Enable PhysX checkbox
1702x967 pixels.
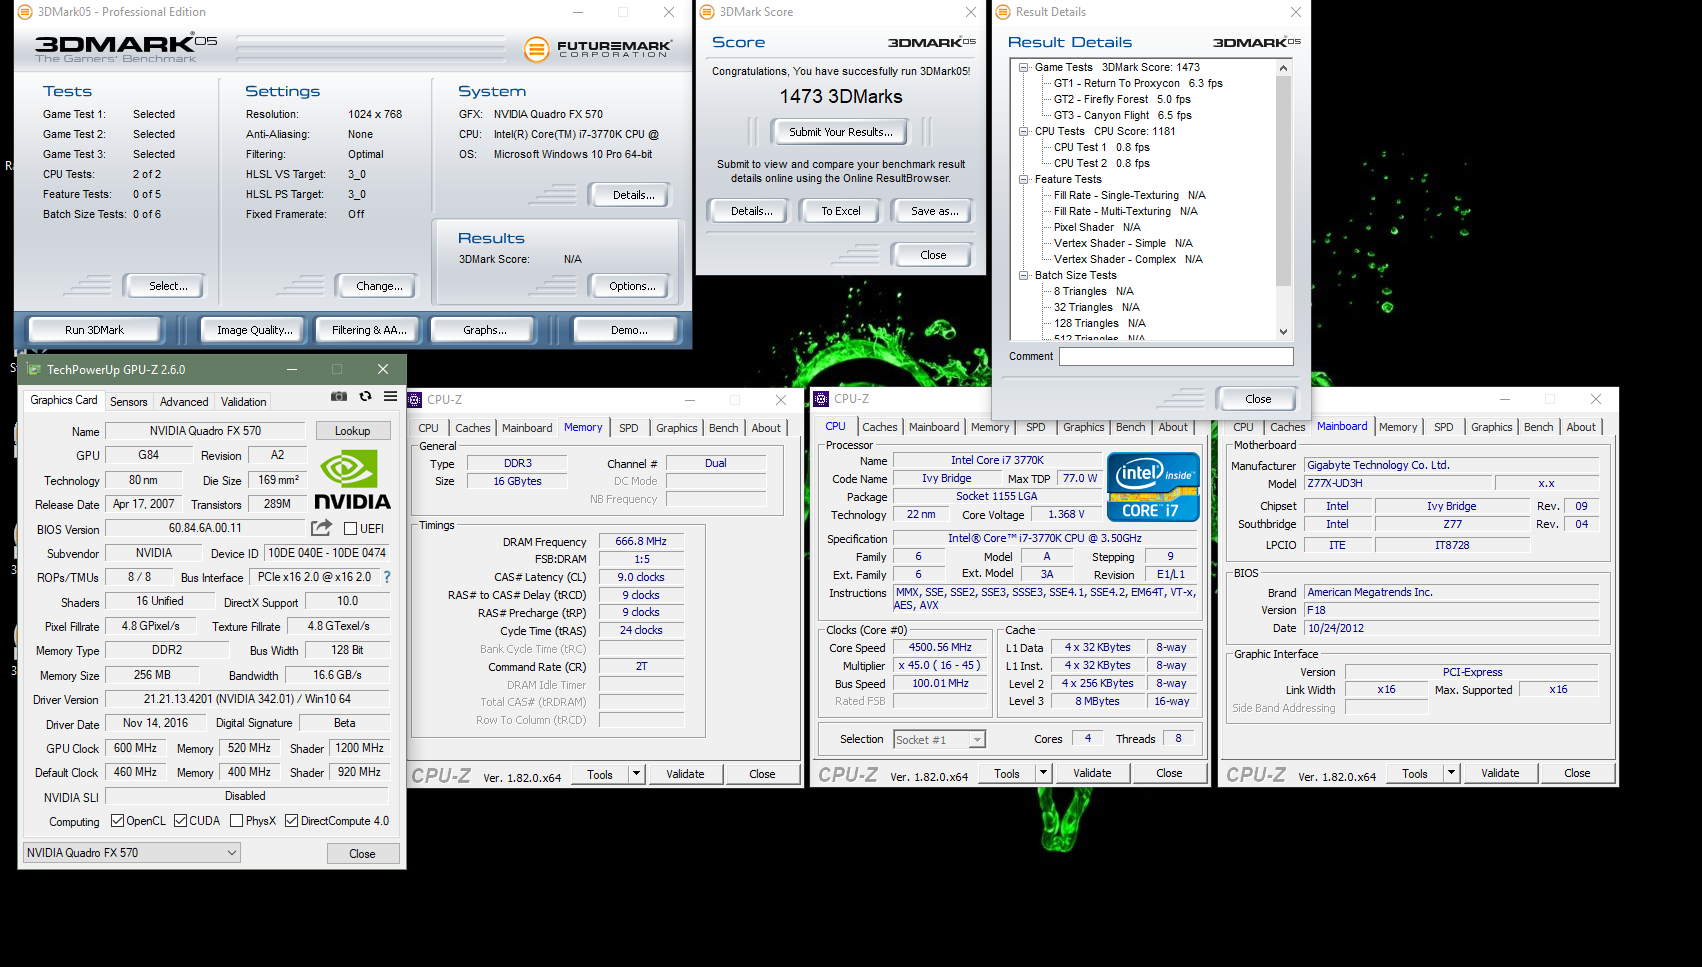tap(237, 821)
